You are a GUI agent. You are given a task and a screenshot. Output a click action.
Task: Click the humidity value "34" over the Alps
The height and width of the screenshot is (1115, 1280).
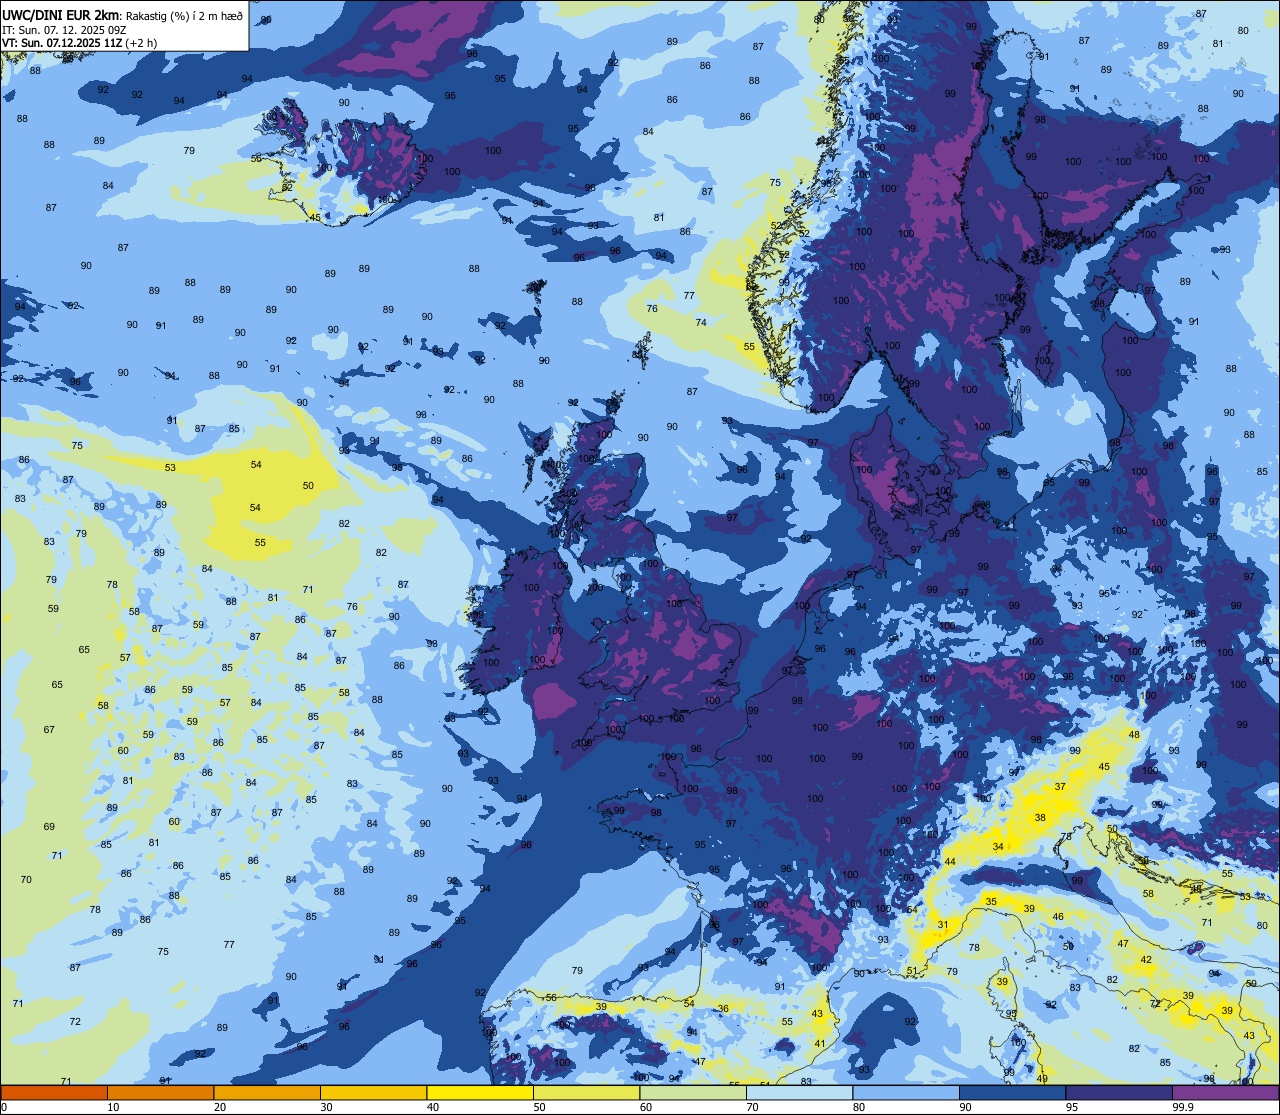998,847
